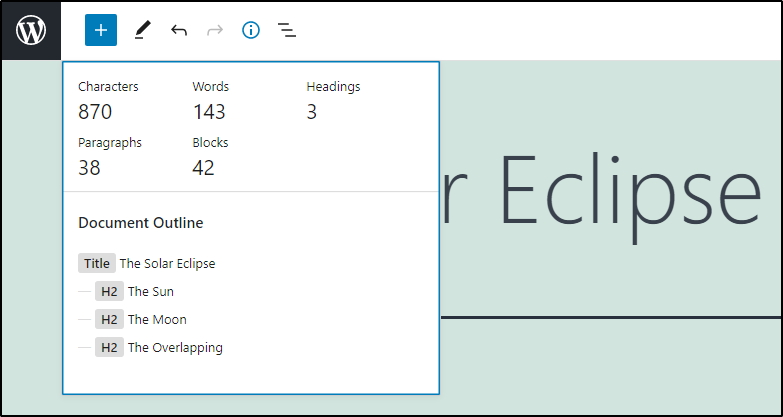Click the Paragraphs label

point(110,143)
